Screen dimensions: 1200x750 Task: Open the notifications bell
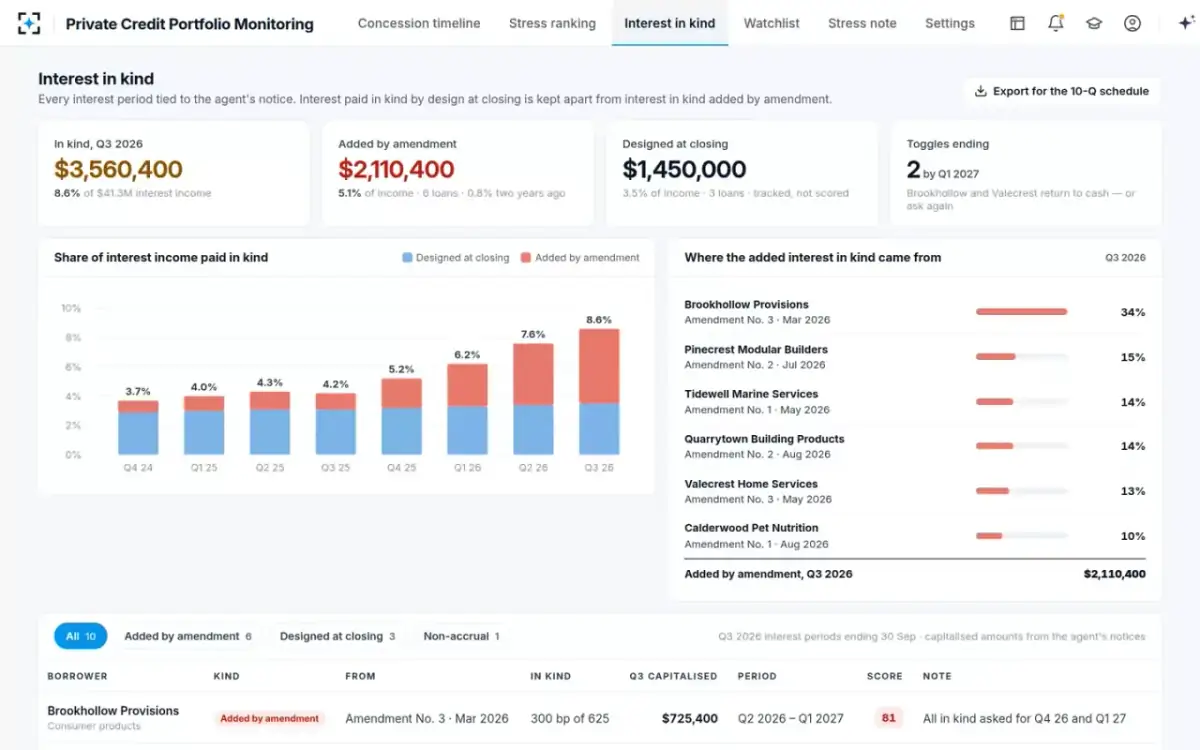1055,23
